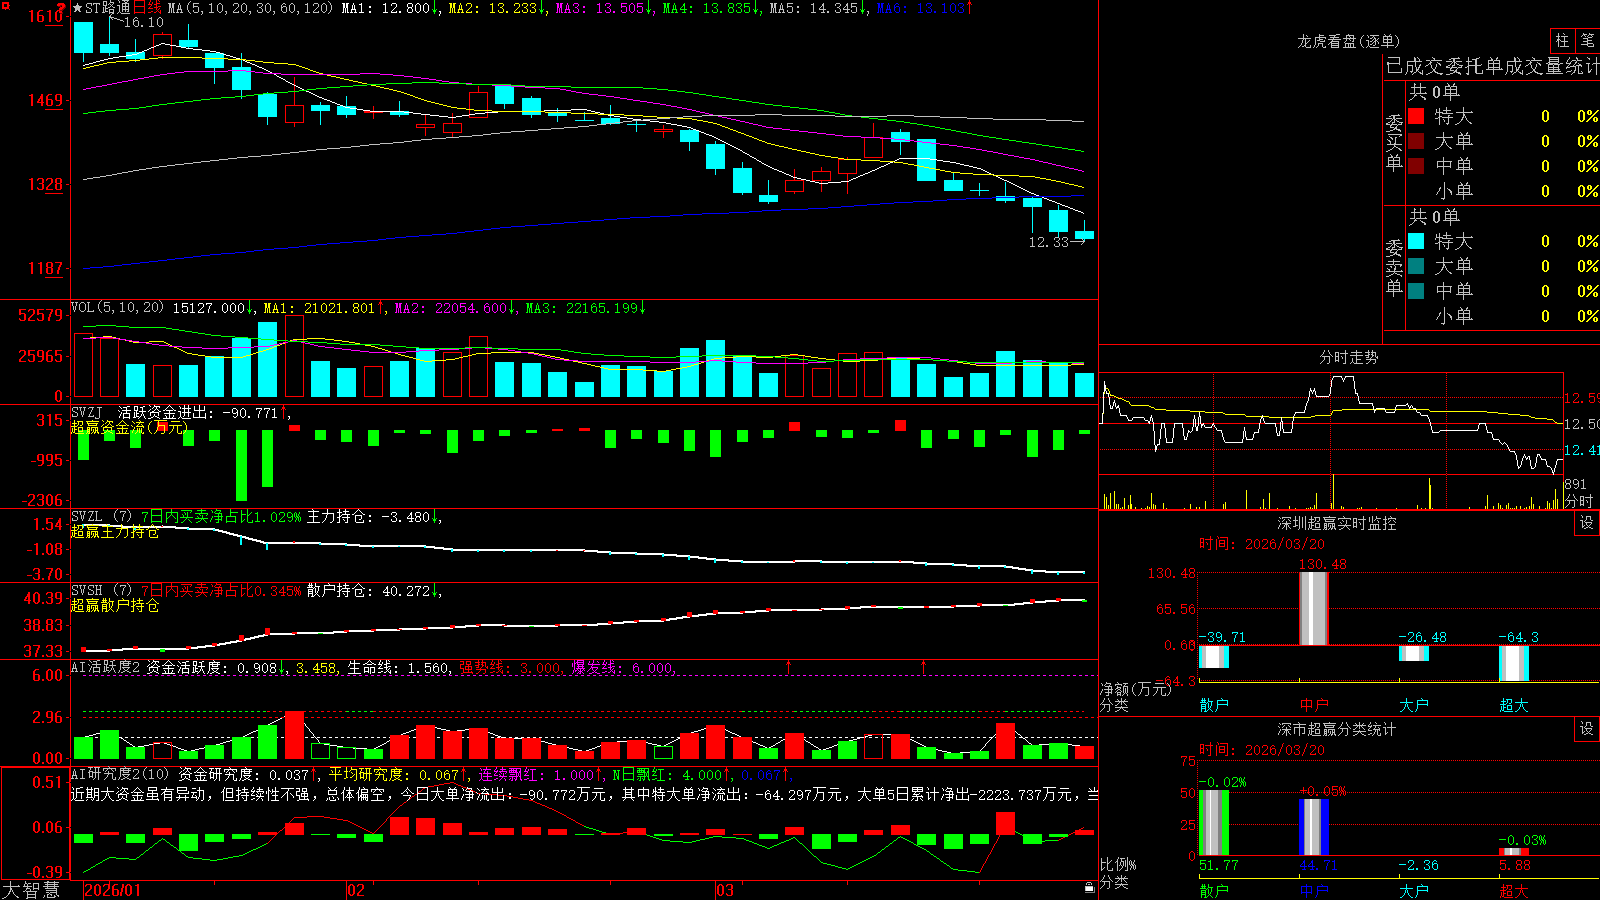1600x900 pixels.
Task: Jump to the 2026/01 date marker
Action: tap(113, 890)
